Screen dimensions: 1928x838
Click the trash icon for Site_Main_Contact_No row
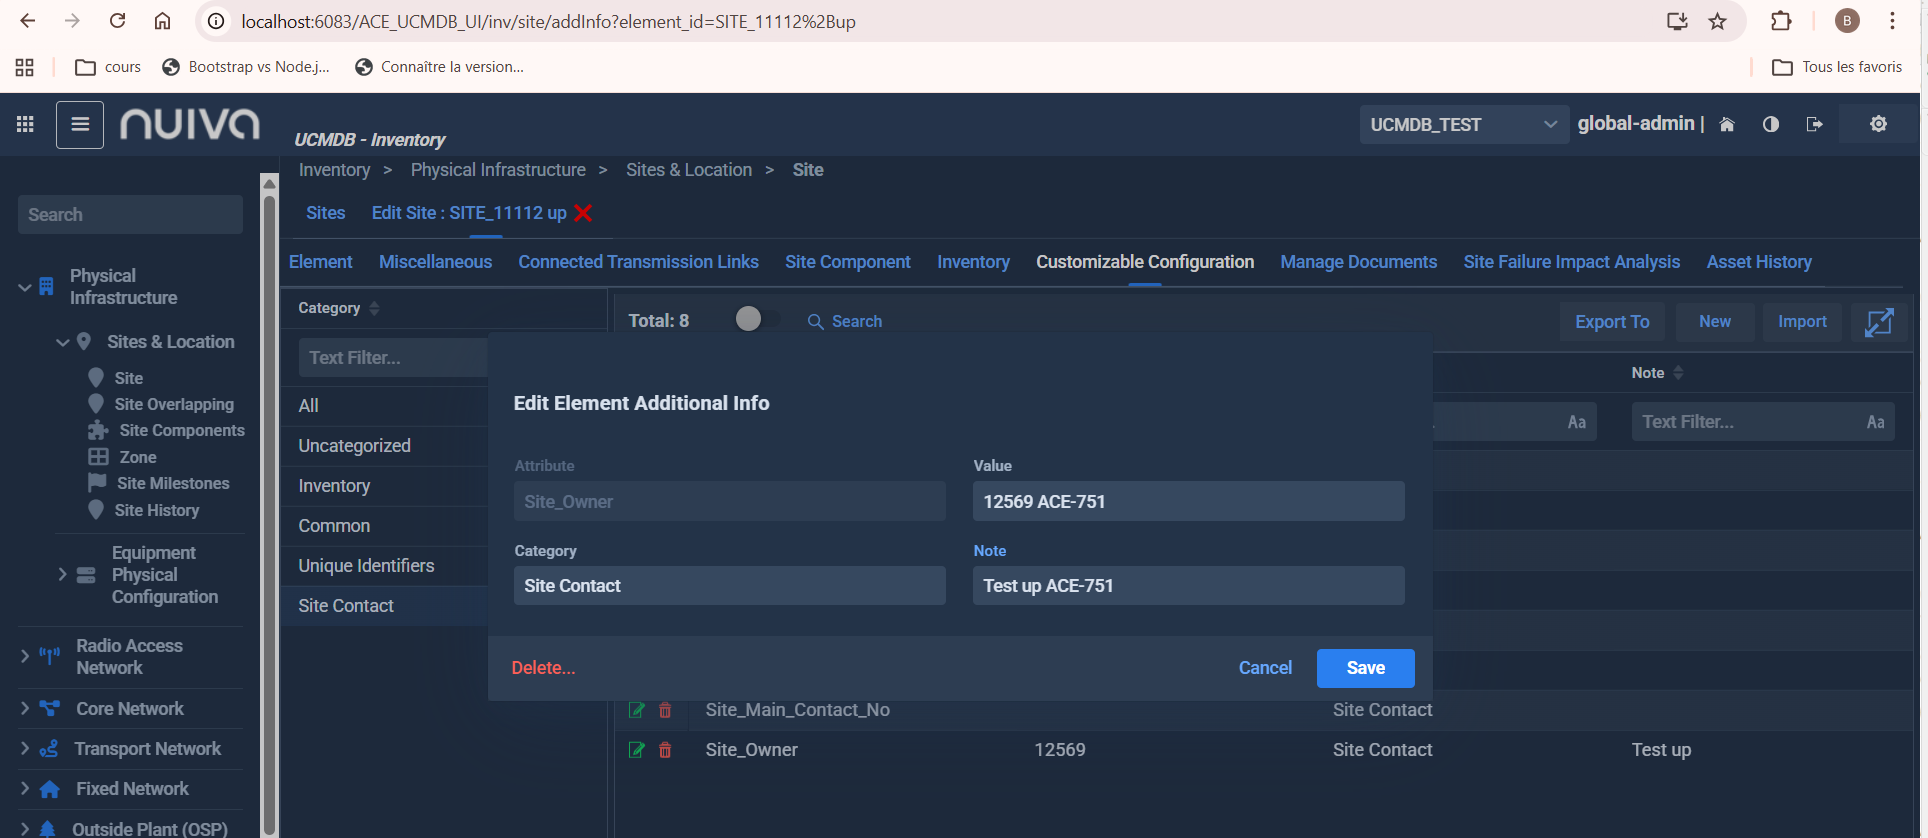[x=665, y=710]
